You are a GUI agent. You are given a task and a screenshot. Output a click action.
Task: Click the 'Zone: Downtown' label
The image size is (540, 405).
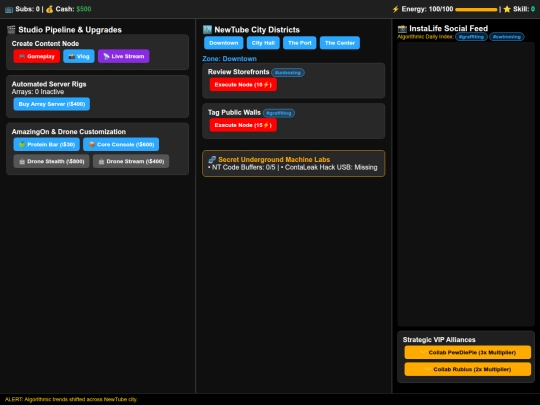[x=229, y=59]
